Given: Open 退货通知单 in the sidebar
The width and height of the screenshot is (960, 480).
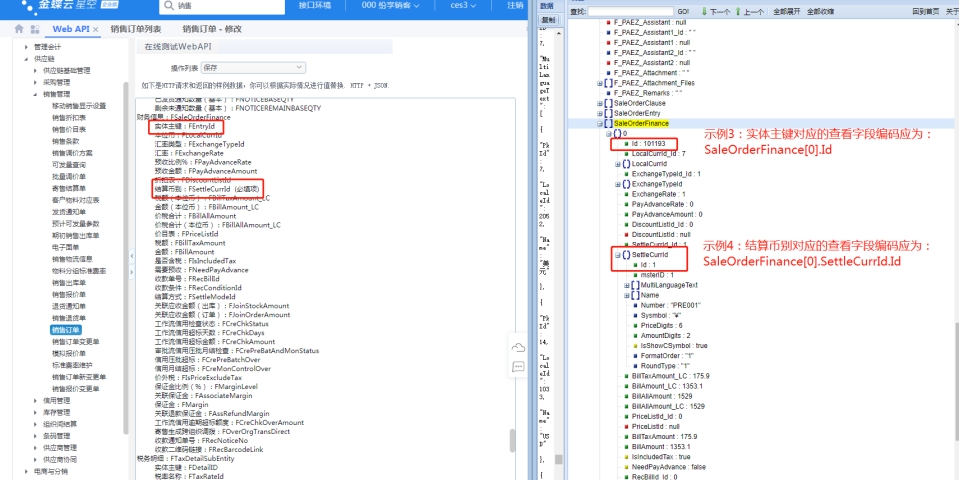Looking at the screenshot, I should [x=69, y=306].
